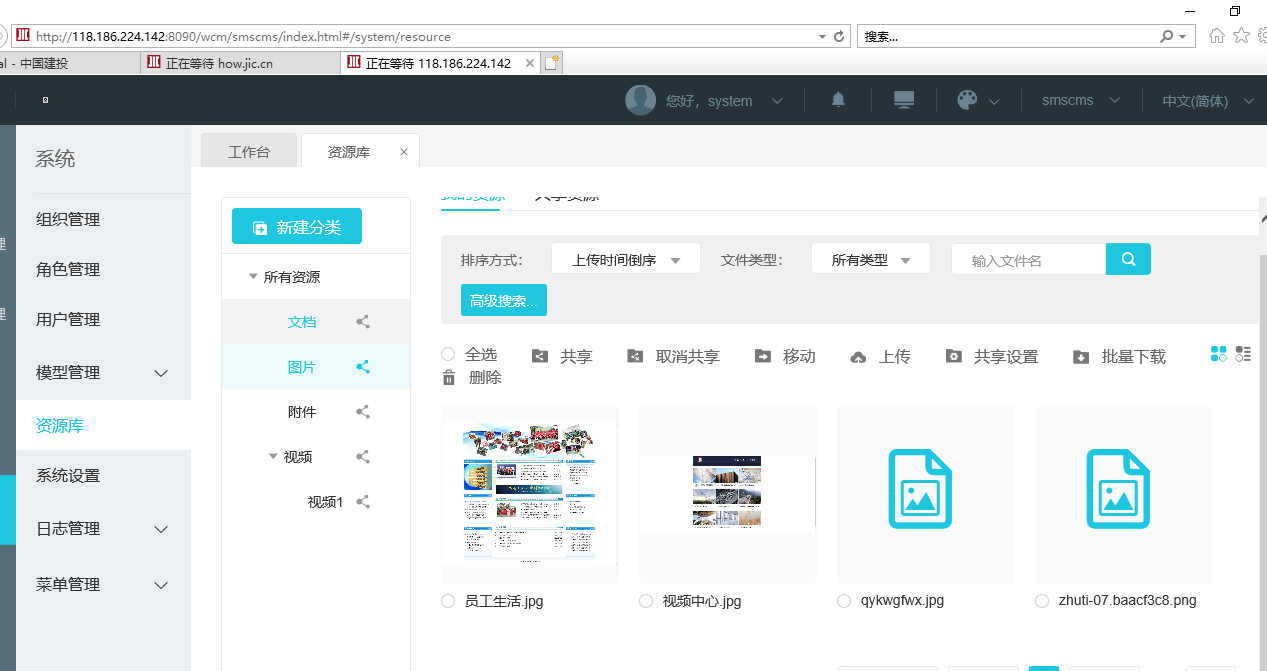Click the 上传 upload toolbar item

pos(880,357)
